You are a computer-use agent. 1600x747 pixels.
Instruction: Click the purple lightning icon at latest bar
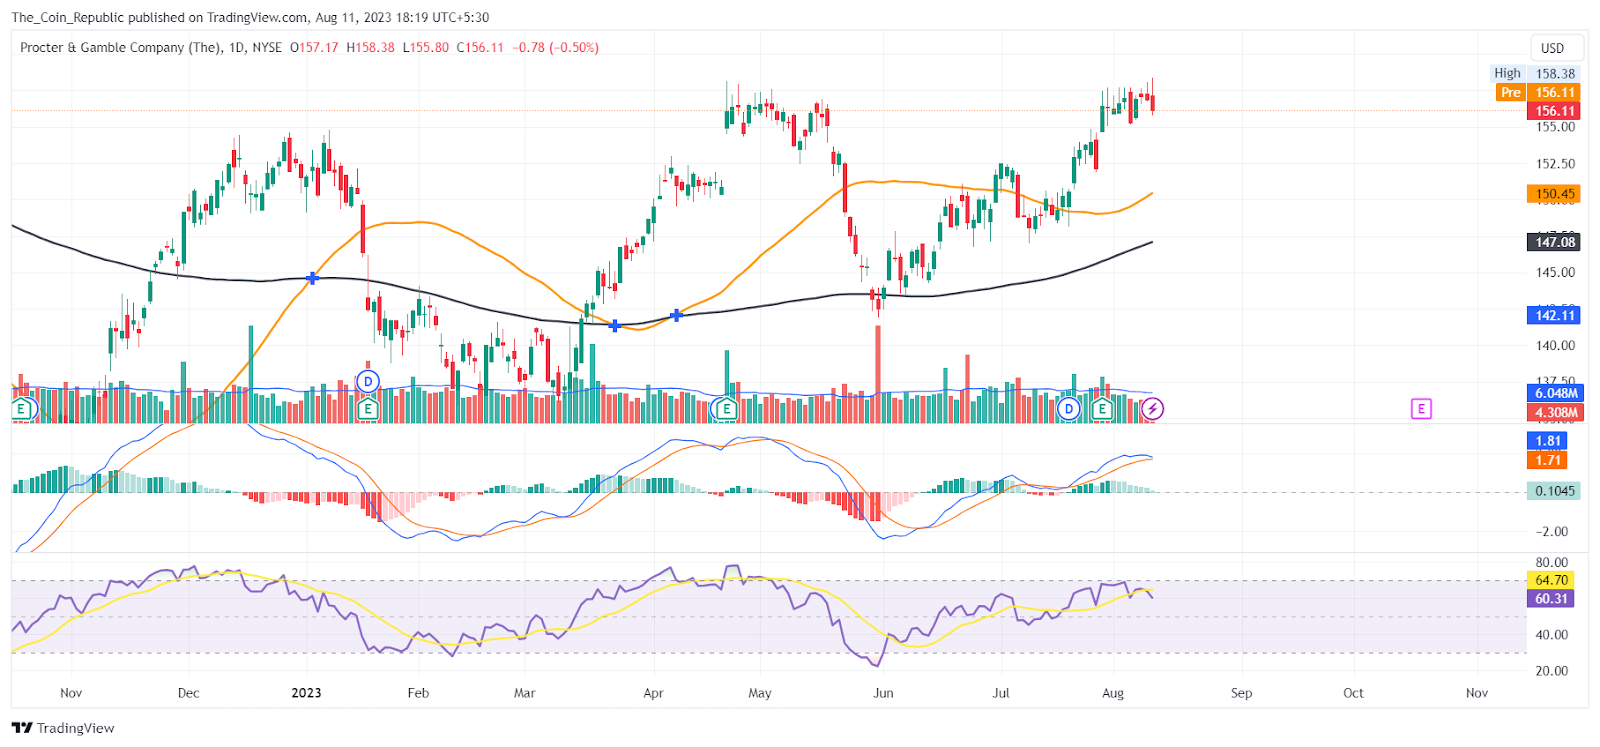coord(1153,408)
